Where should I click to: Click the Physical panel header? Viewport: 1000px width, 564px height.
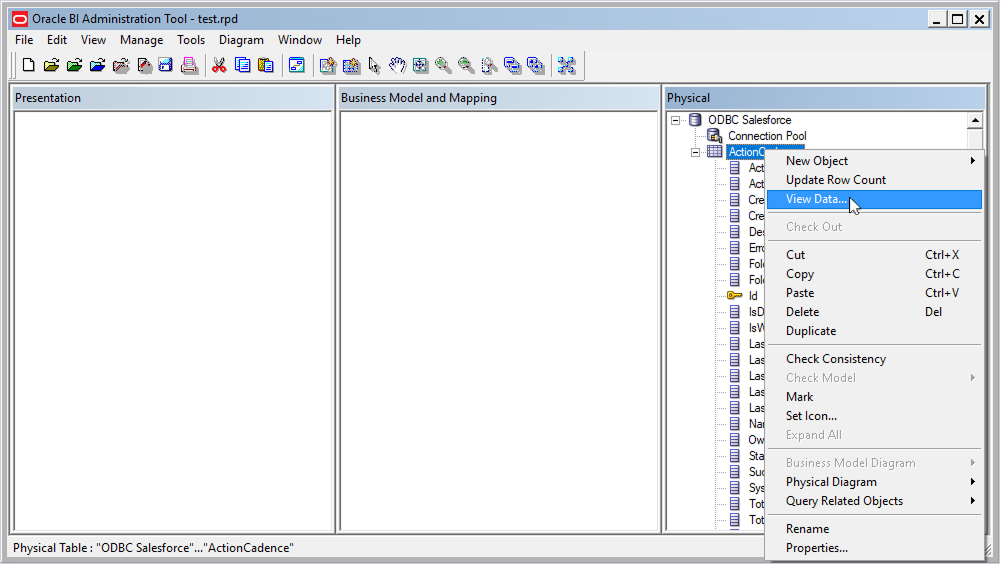825,98
